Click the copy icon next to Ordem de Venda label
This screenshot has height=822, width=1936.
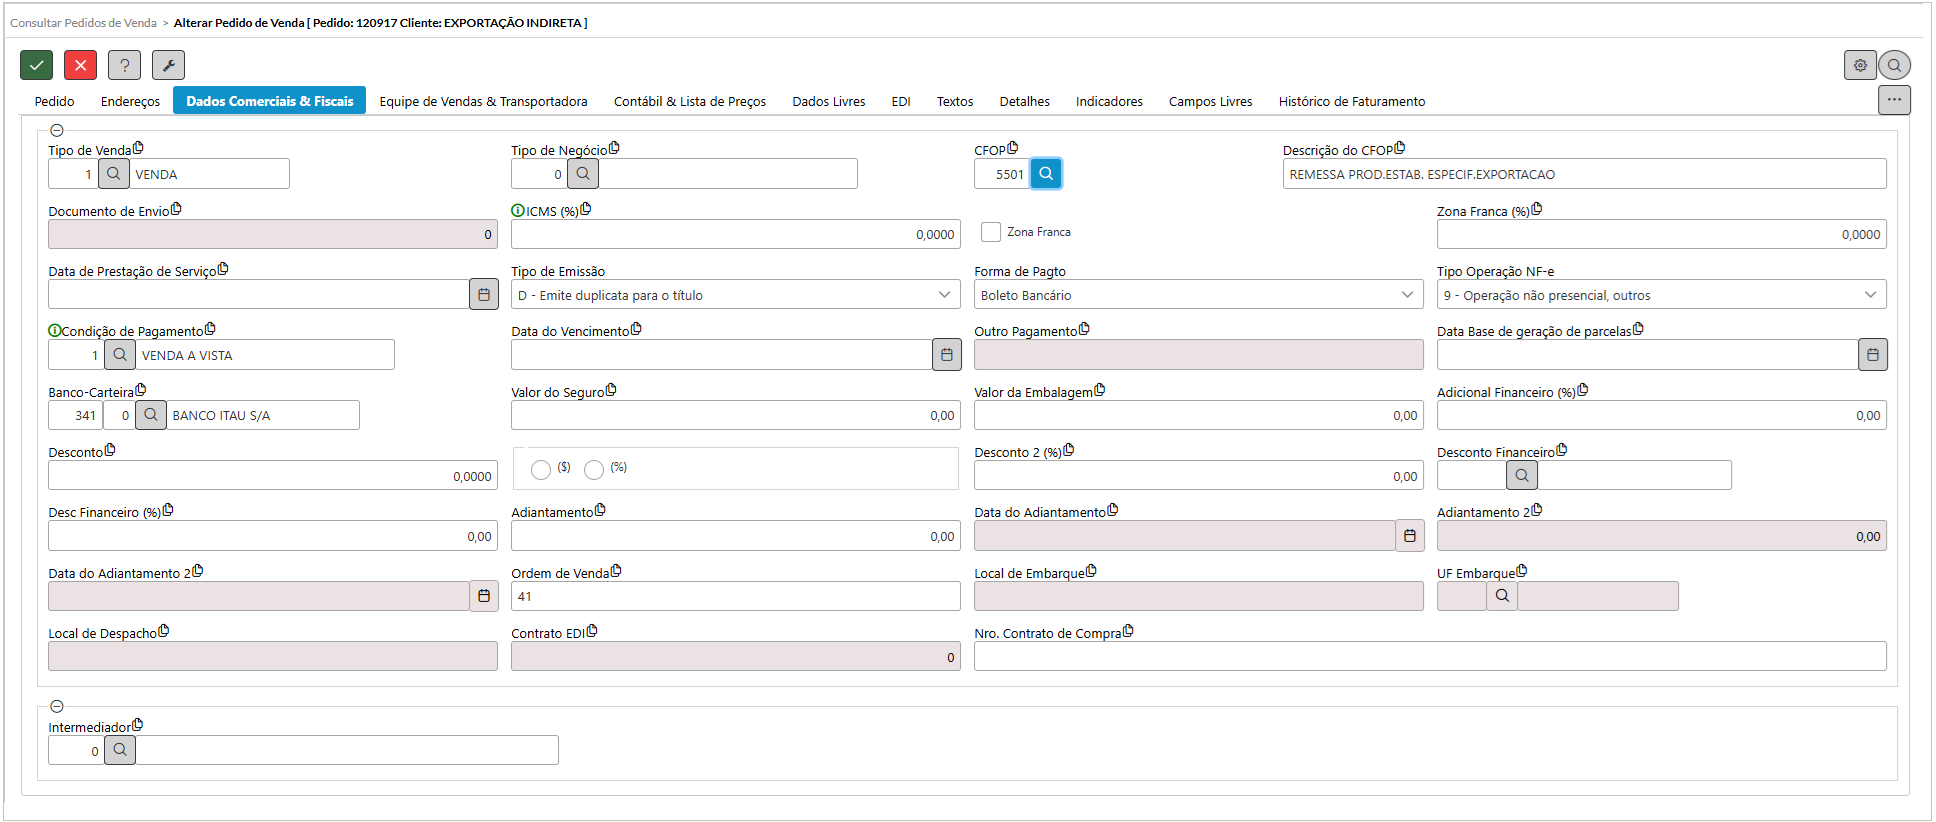point(616,571)
